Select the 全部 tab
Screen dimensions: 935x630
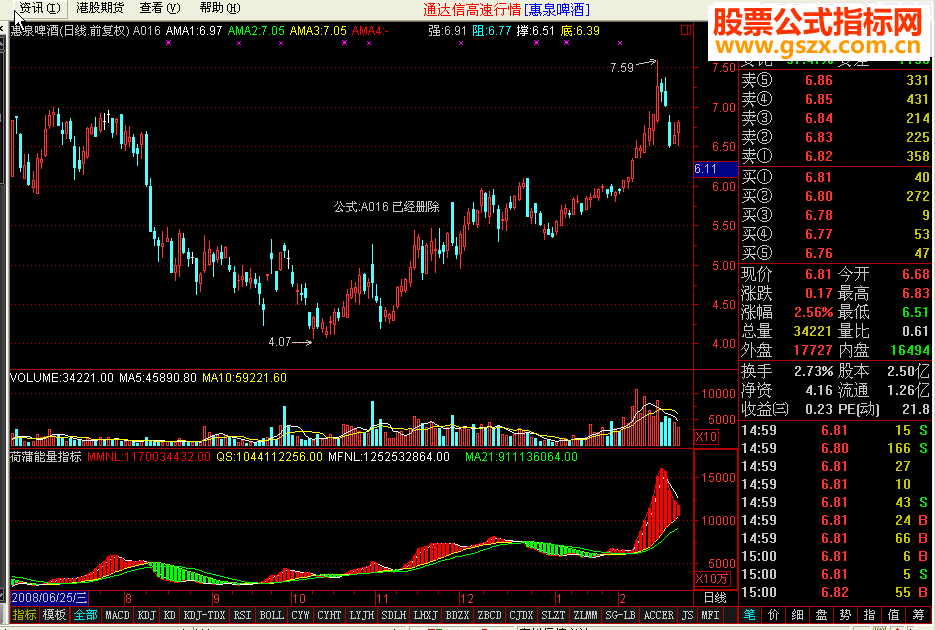click(85, 615)
